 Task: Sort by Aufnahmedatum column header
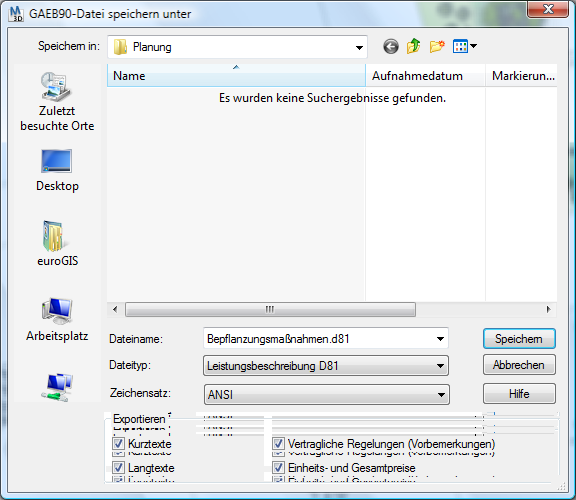click(x=425, y=76)
